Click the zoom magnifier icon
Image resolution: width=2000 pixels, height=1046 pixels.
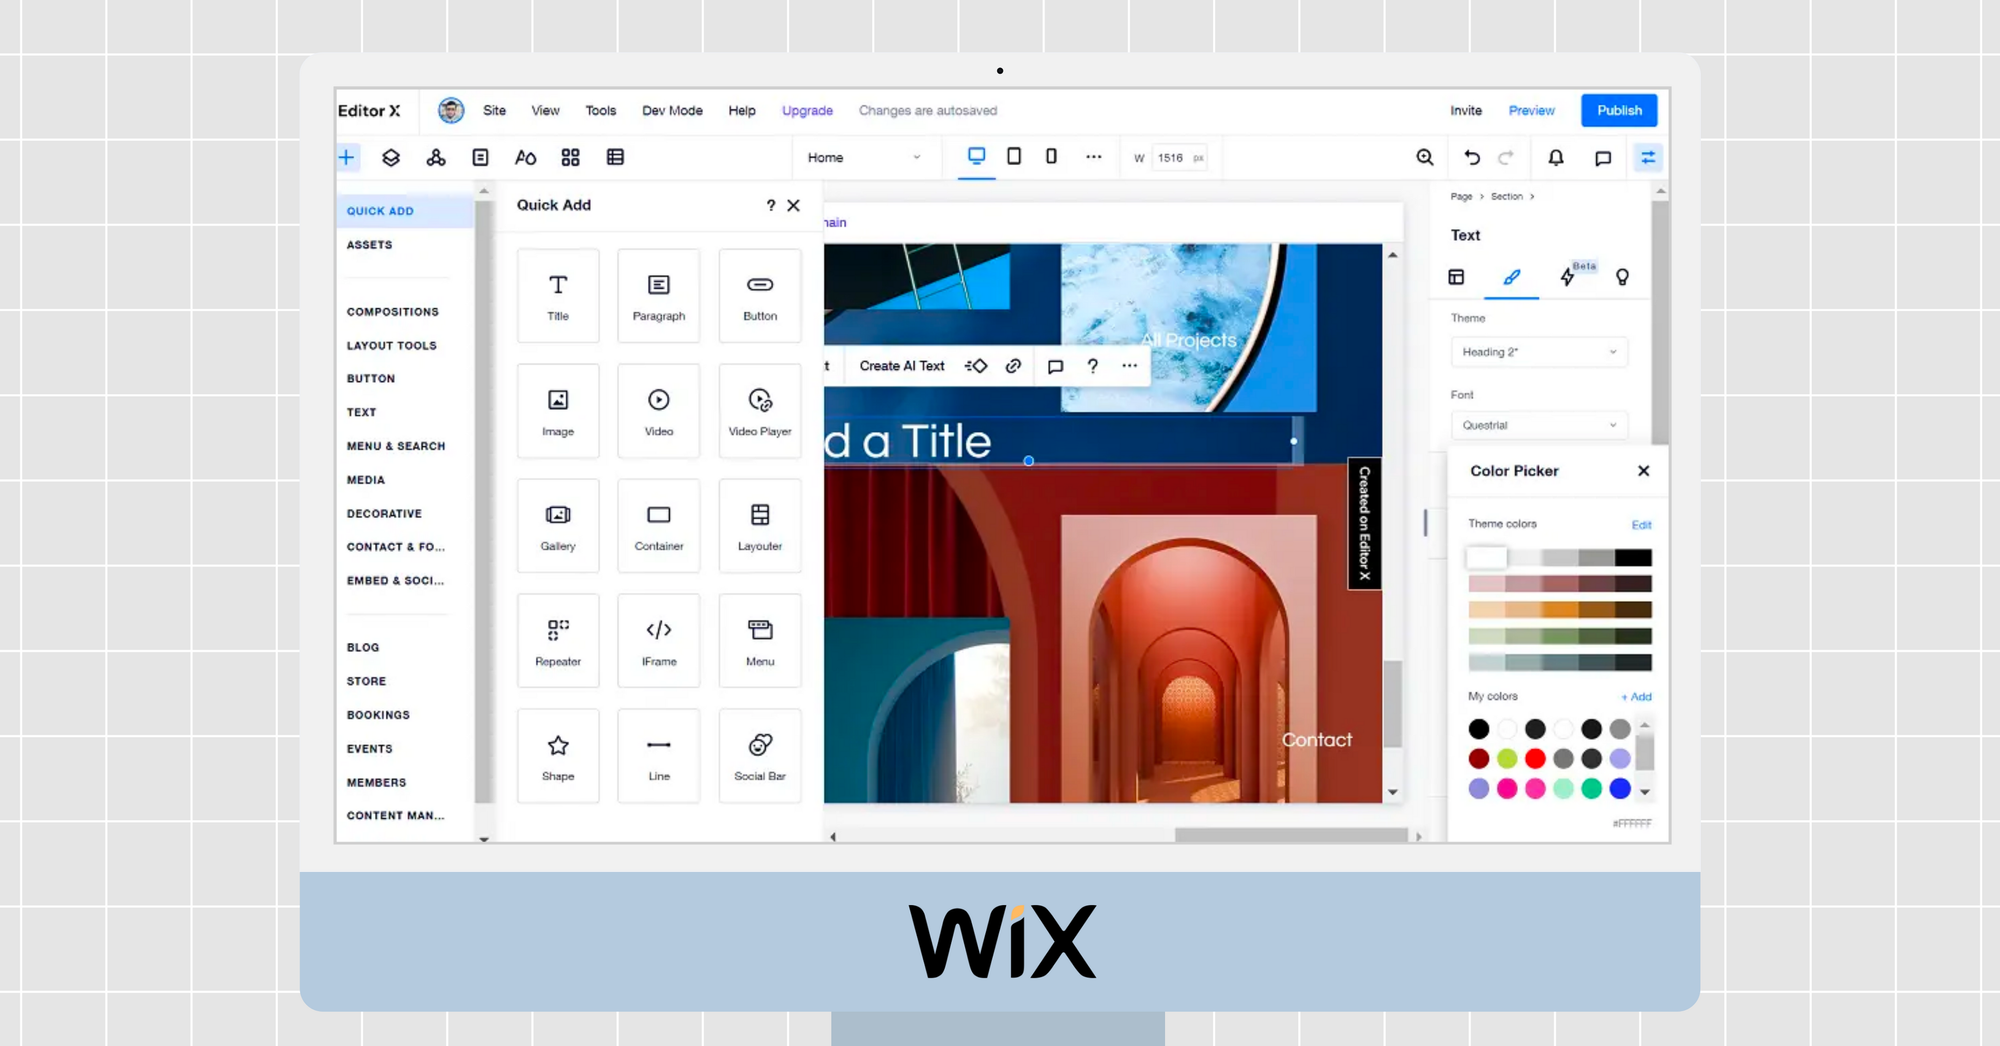click(x=1425, y=157)
